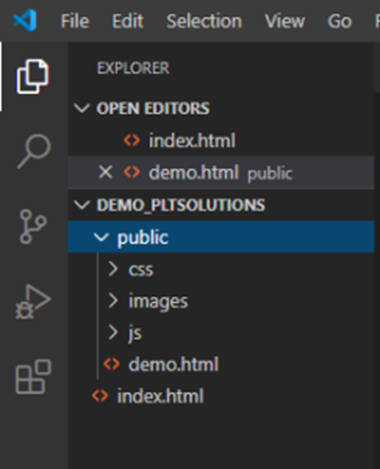Open the Edit menu

pos(128,21)
